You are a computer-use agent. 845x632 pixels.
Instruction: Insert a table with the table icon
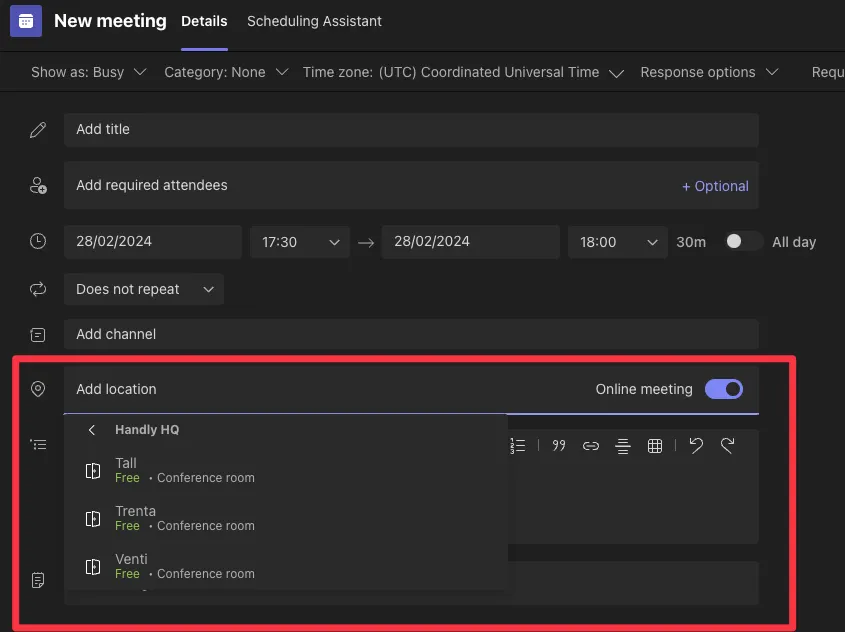tap(655, 446)
